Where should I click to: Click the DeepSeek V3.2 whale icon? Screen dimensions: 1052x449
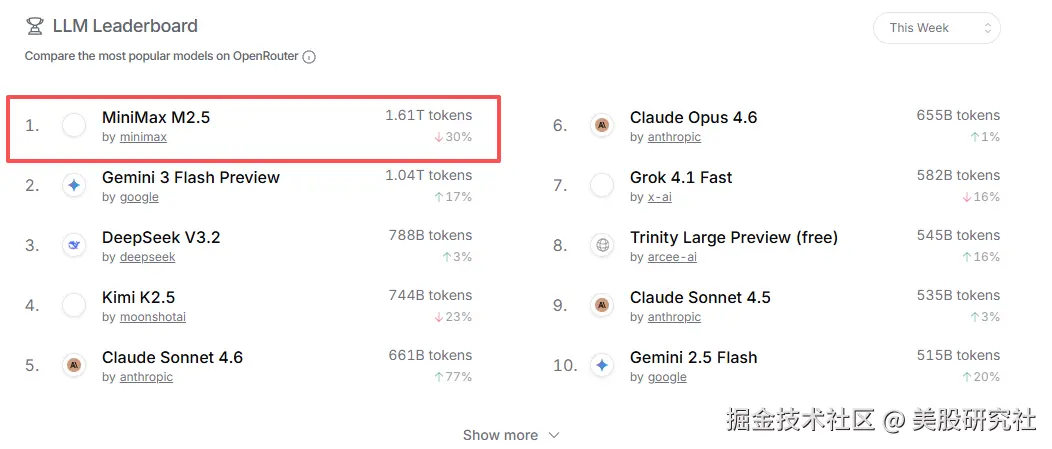point(74,245)
